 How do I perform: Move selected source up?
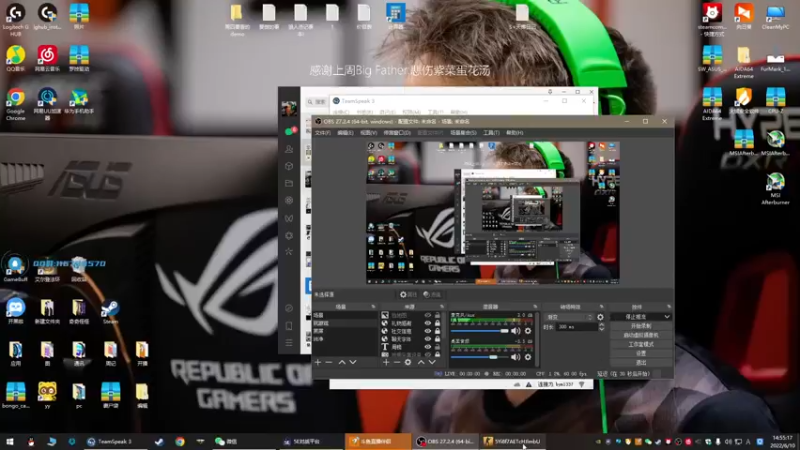pos(421,362)
